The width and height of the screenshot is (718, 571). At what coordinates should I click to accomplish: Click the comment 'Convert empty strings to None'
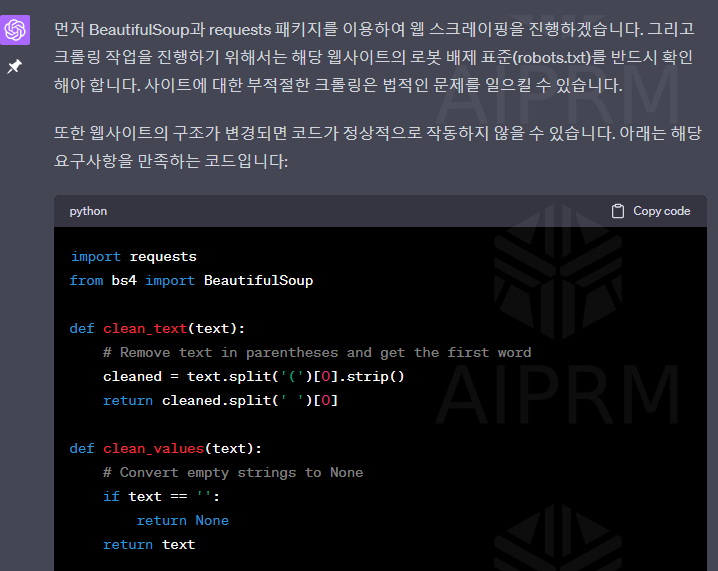point(233,472)
